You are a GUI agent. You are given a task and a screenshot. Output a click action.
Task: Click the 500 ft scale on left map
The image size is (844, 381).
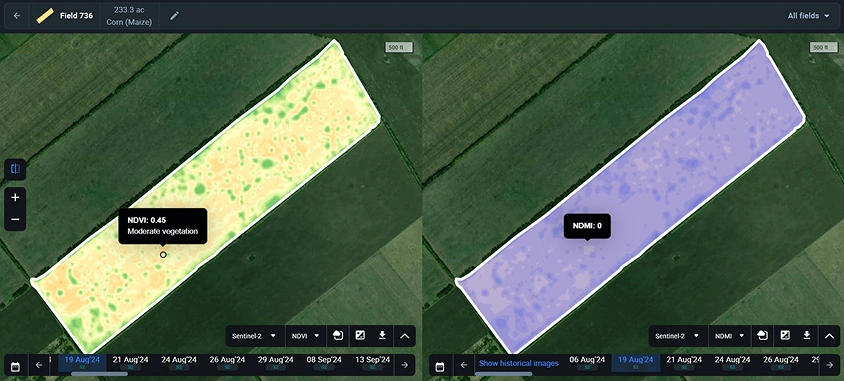tap(399, 47)
